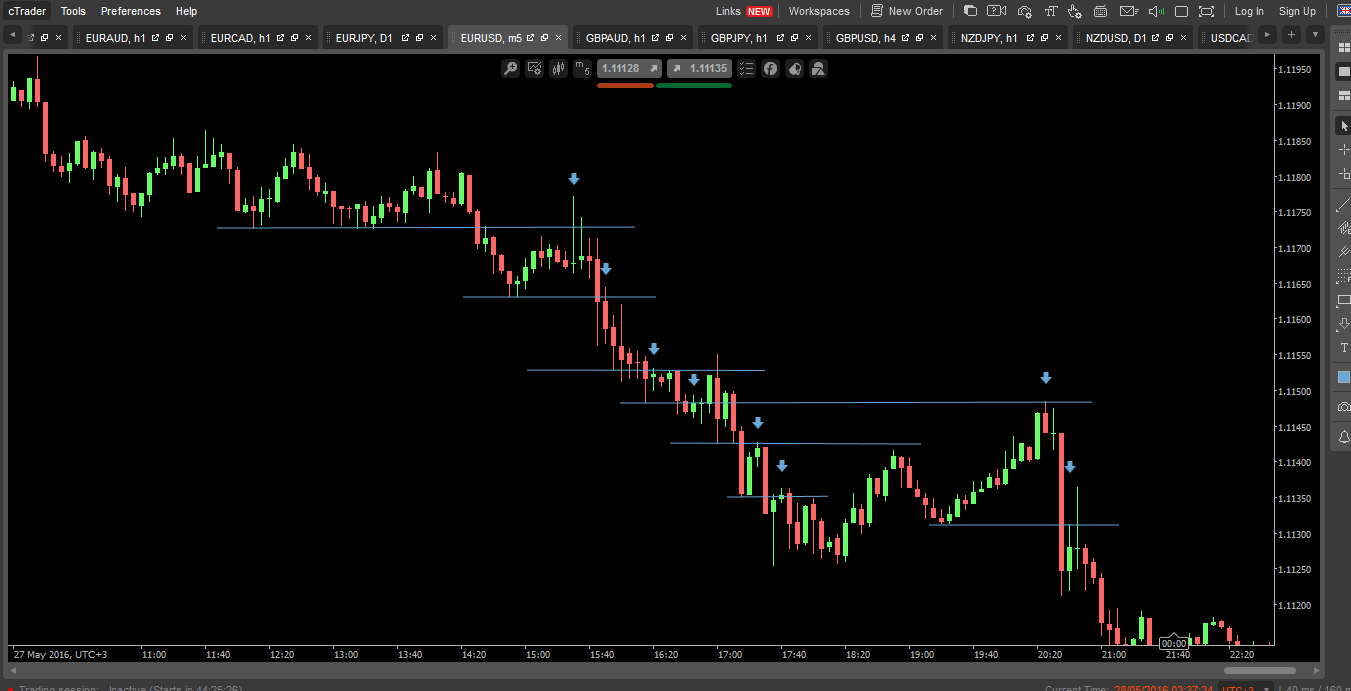Select the crosshair tool
This screenshot has height=691, width=1351.
pos(1344,150)
